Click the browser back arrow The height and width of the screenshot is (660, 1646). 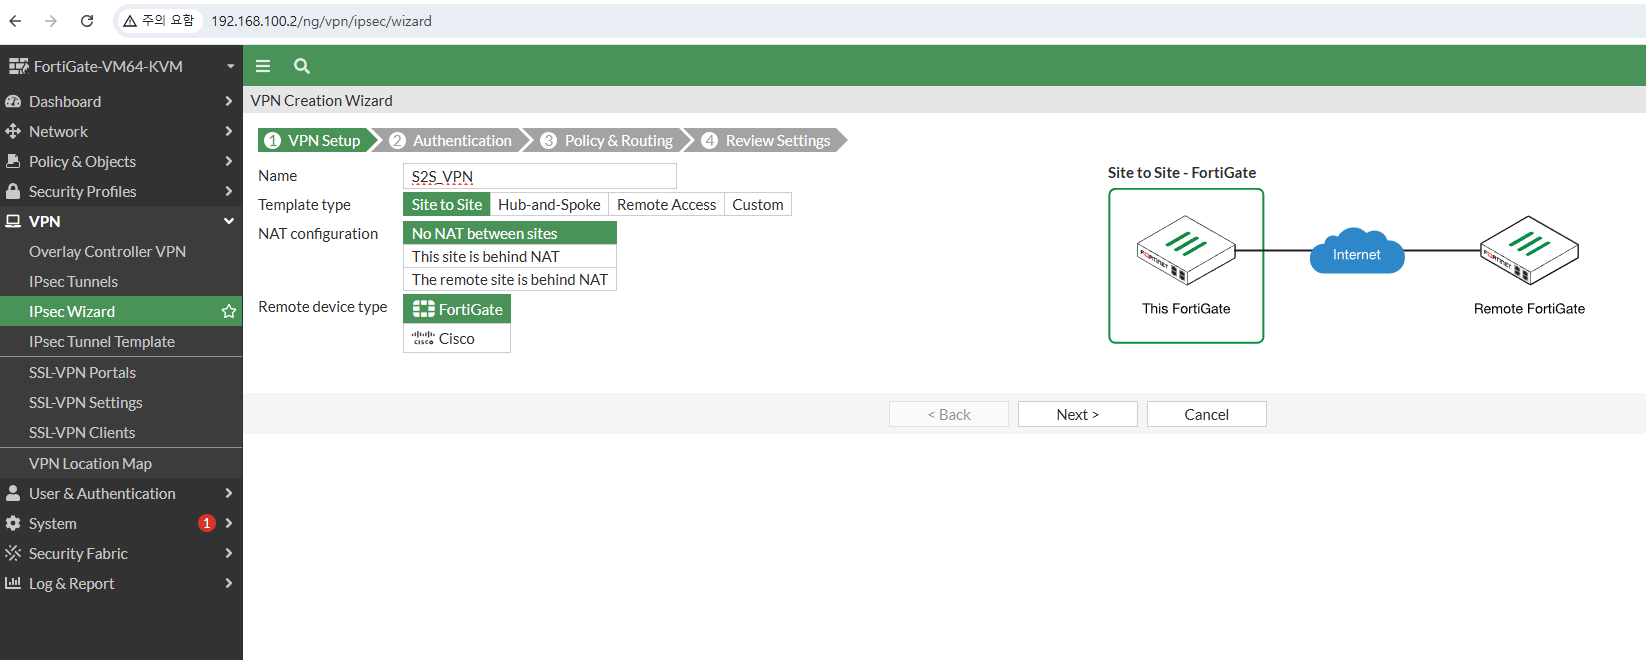[x=15, y=20]
